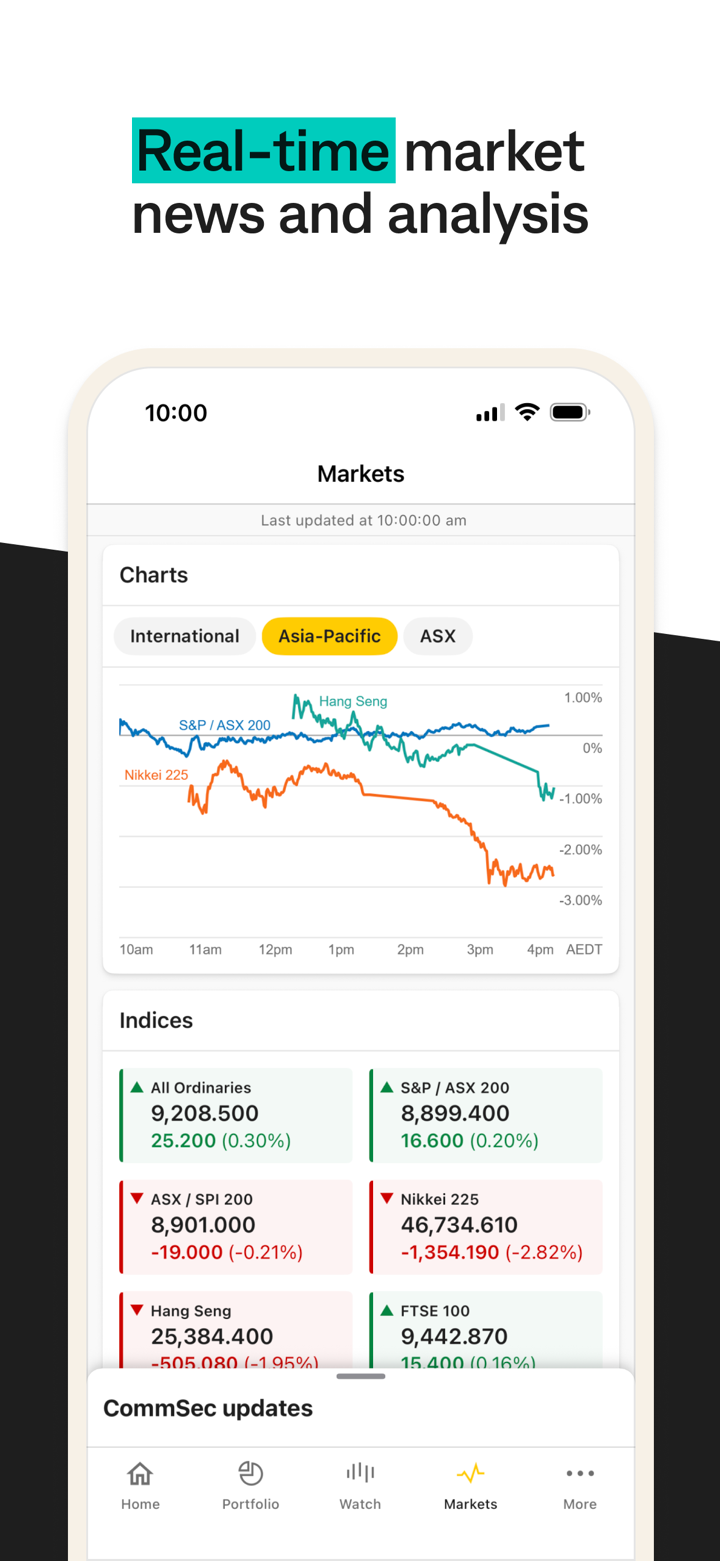This screenshot has height=1561, width=720.
Task: Tap the orange Nikkei 225 chart line label
Action: coord(156,775)
